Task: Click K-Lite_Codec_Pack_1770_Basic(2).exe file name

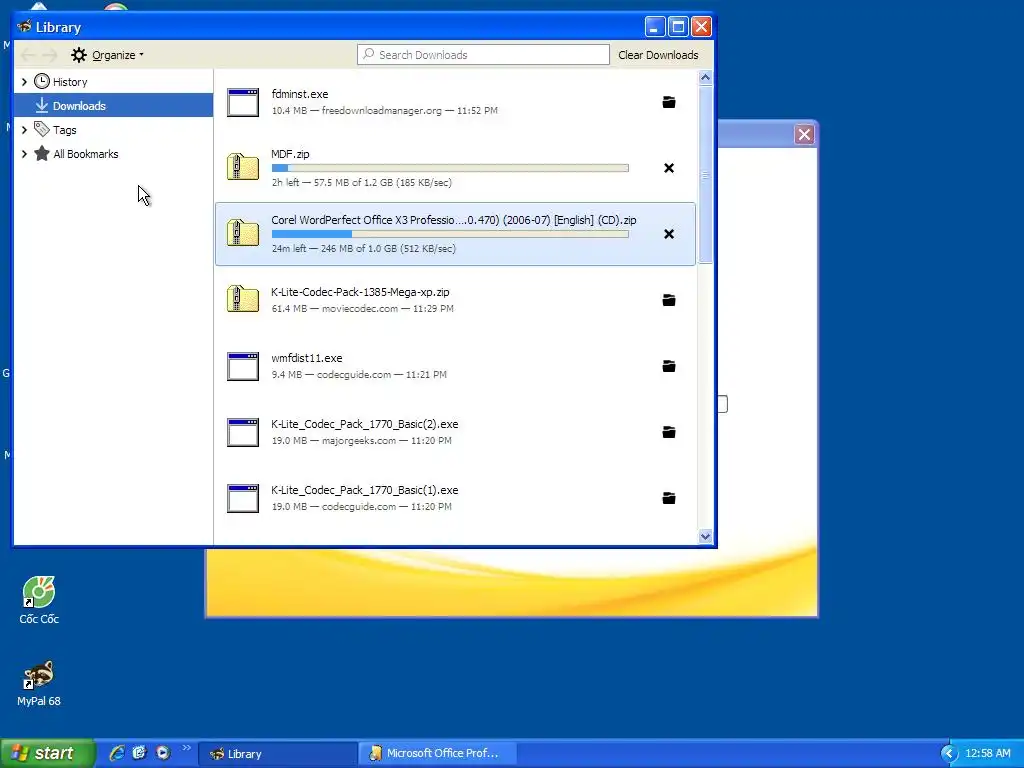Action: [x=364, y=424]
